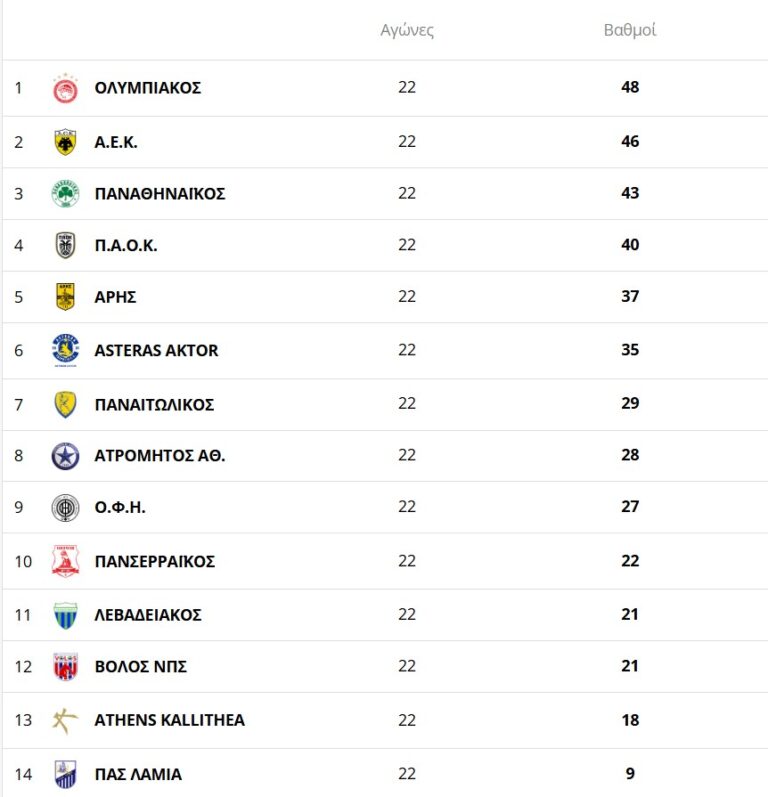Screen dimensions: 768x797
Task: Click the Panetolikos yellow shield logo
Action: (x=65, y=404)
